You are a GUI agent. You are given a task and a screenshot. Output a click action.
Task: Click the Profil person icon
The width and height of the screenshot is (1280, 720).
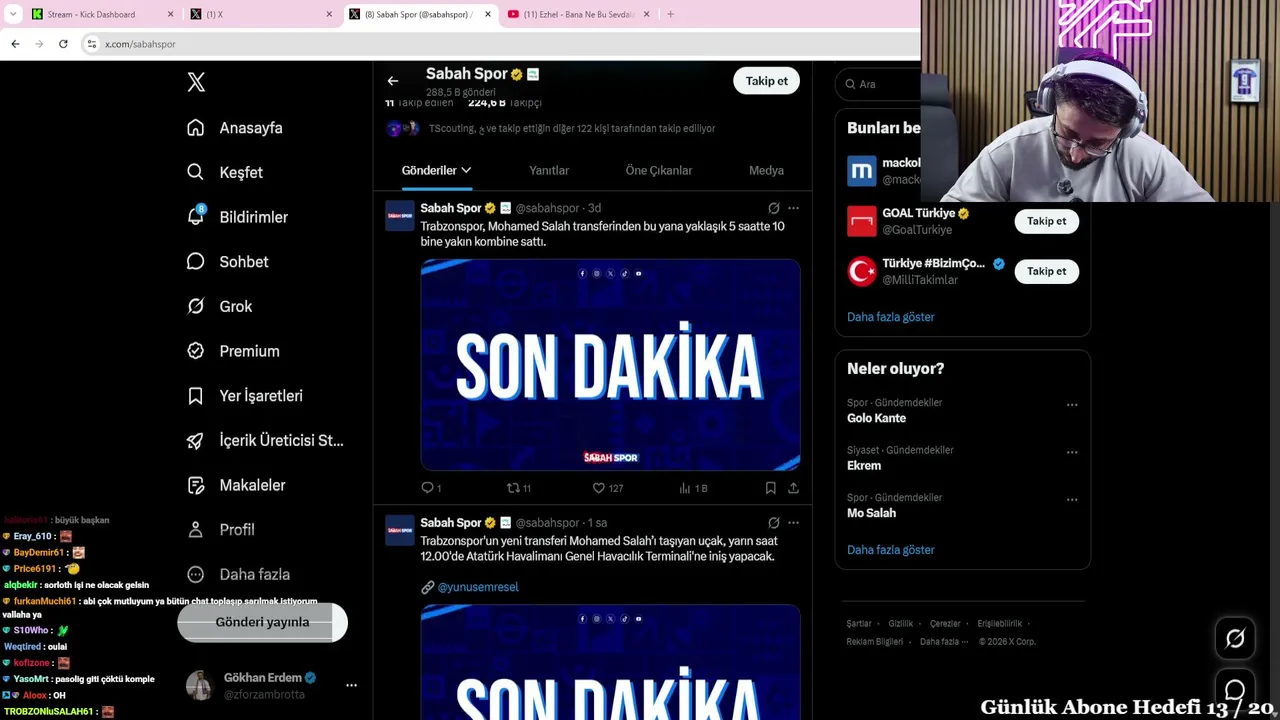tap(196, 530)
